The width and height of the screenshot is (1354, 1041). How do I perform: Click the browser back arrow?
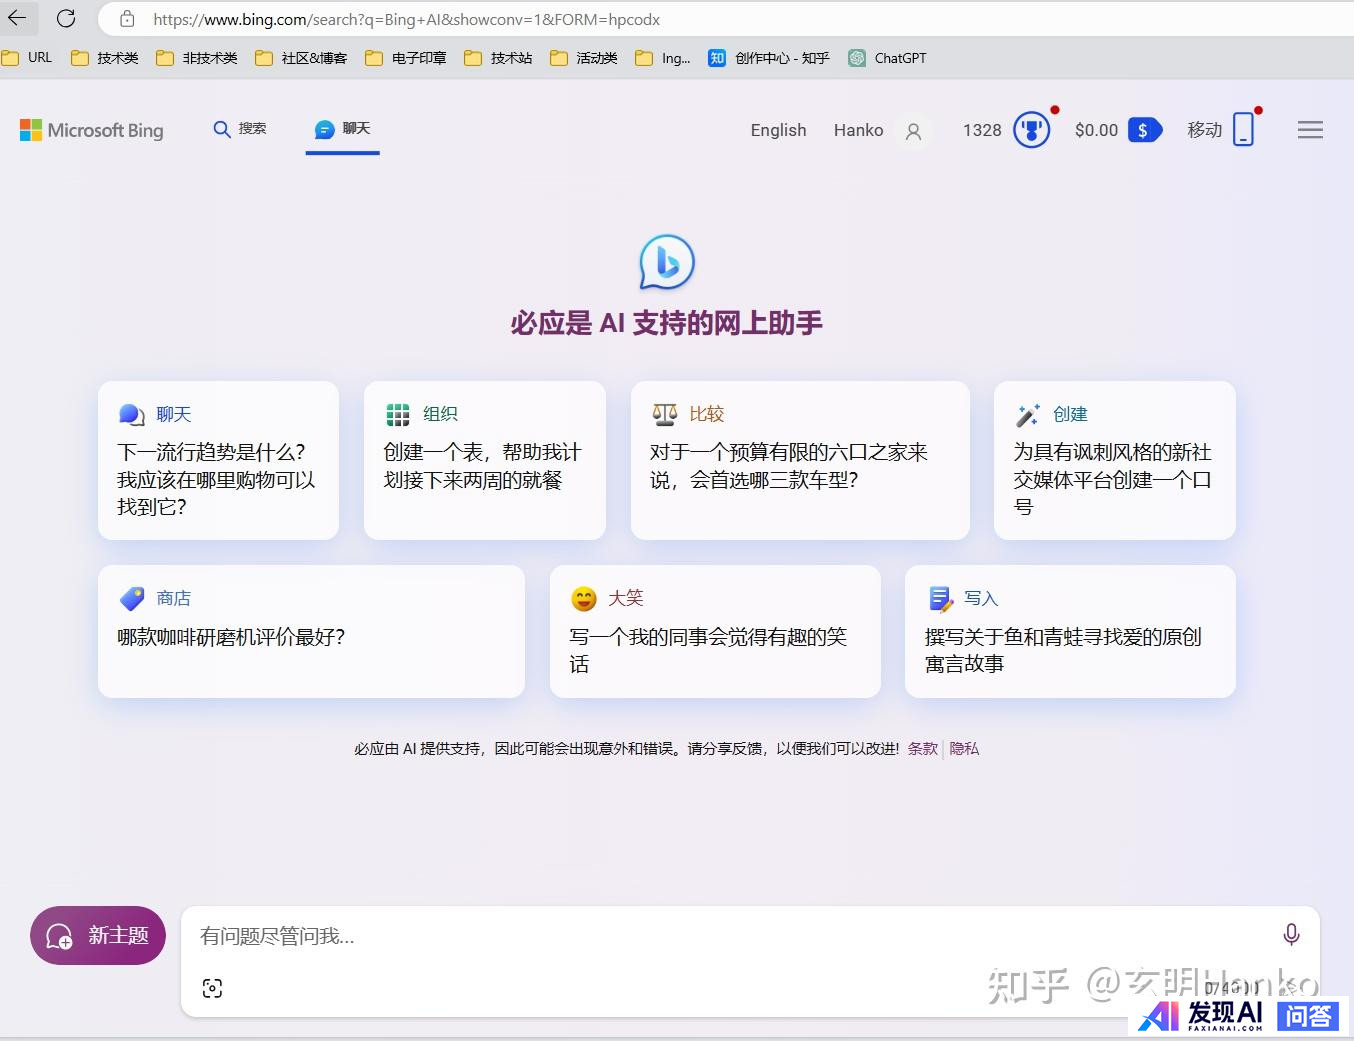17,18
